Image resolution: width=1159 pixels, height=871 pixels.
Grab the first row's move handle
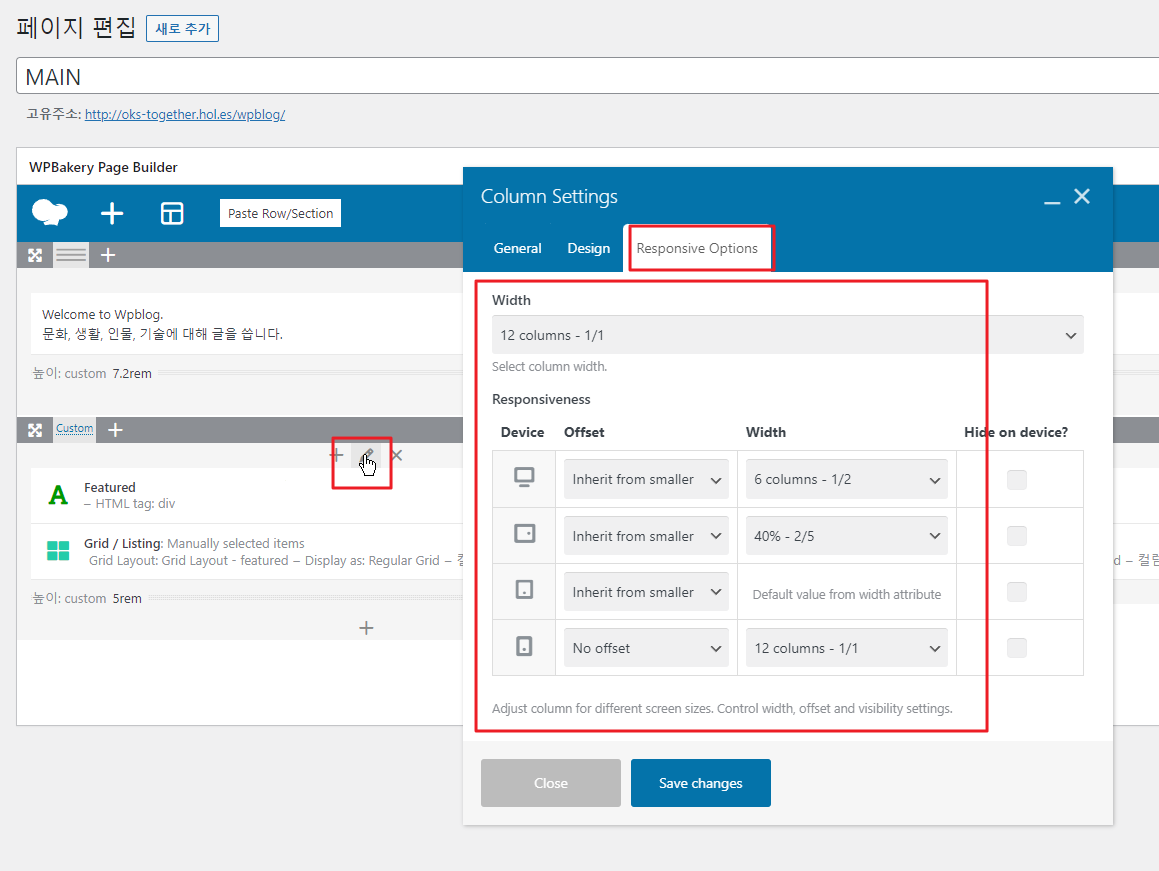[35, 255]
